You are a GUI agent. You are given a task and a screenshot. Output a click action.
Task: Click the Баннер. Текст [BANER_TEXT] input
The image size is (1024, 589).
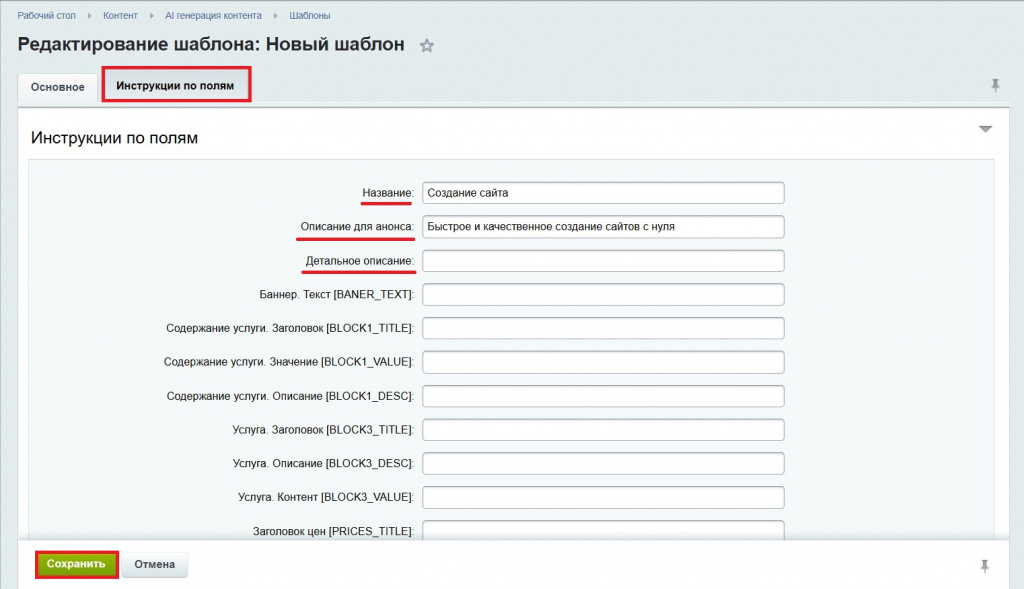click(603, 295)
